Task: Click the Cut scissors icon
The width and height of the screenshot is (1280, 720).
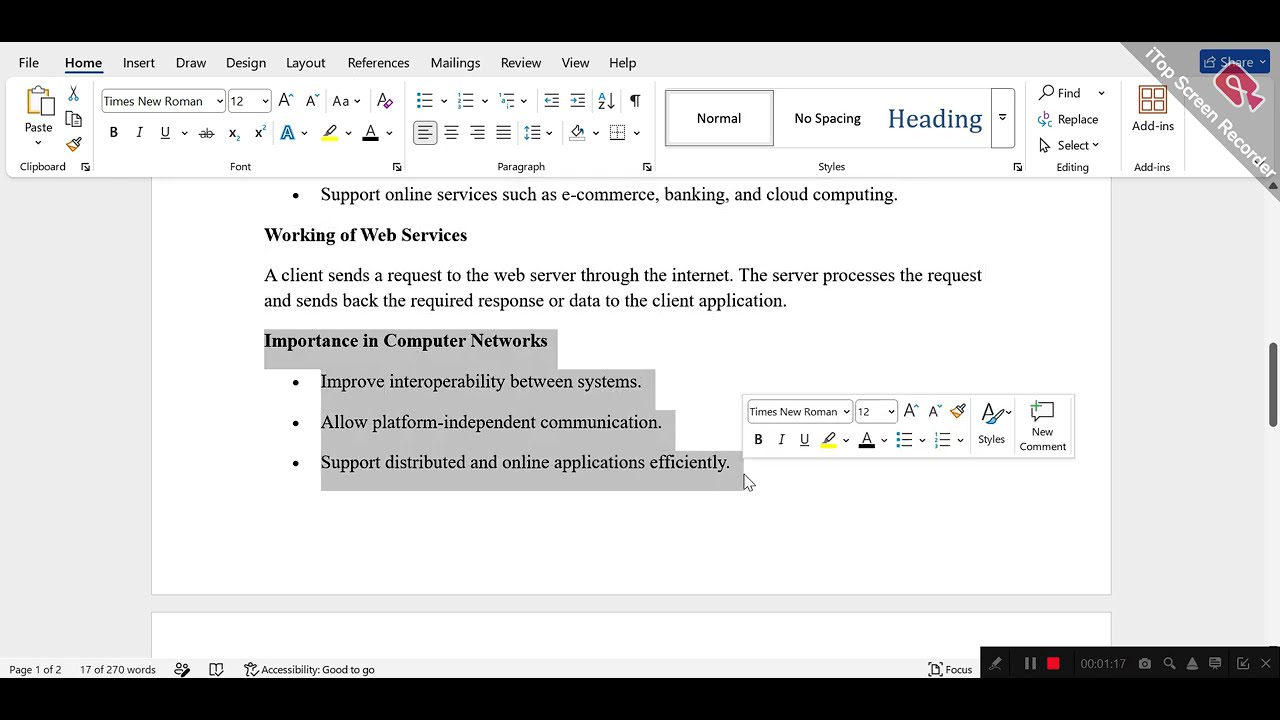Action: (x=73, y=94)
